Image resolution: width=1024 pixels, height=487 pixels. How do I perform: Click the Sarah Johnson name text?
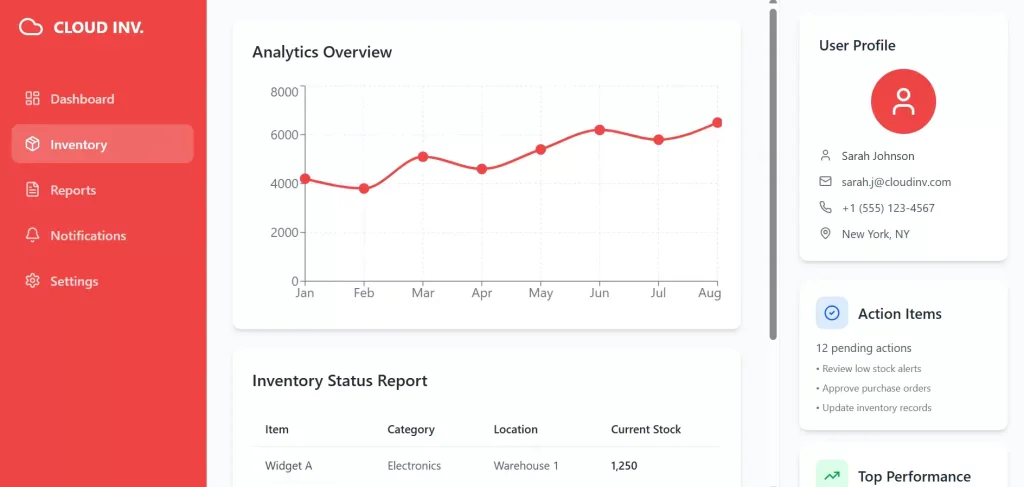[878, 156]
